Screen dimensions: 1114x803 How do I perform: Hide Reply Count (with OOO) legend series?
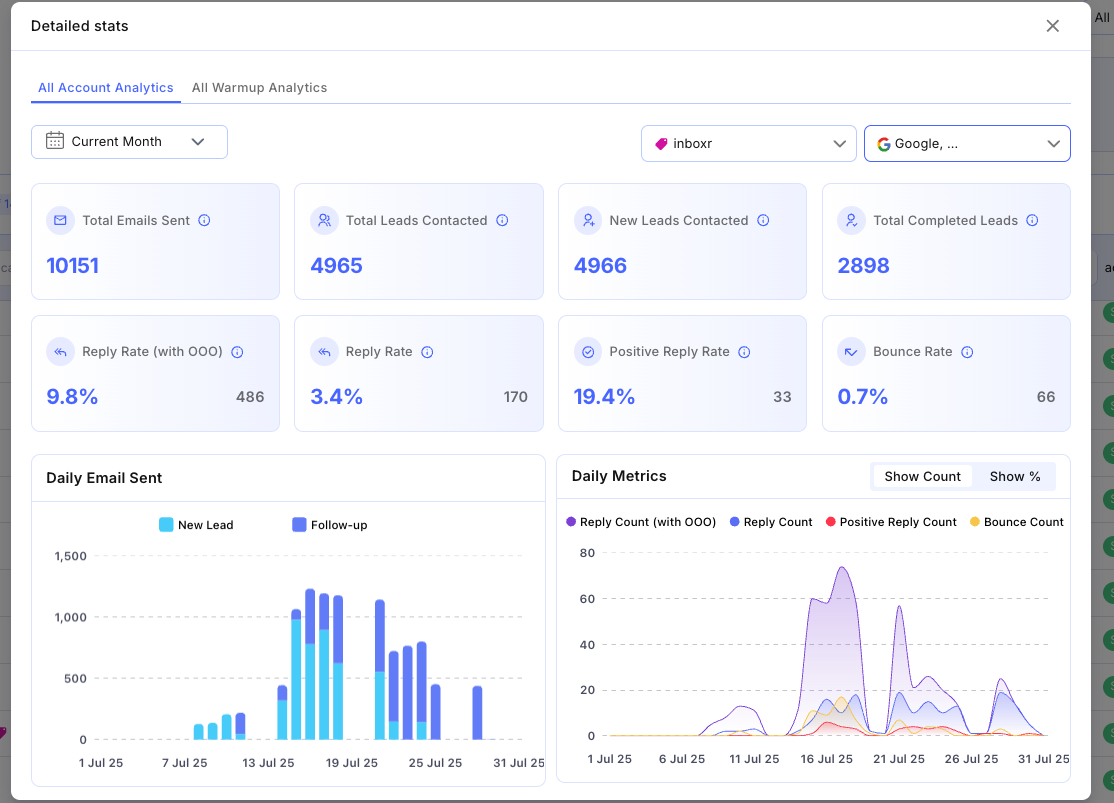point(641,522)
